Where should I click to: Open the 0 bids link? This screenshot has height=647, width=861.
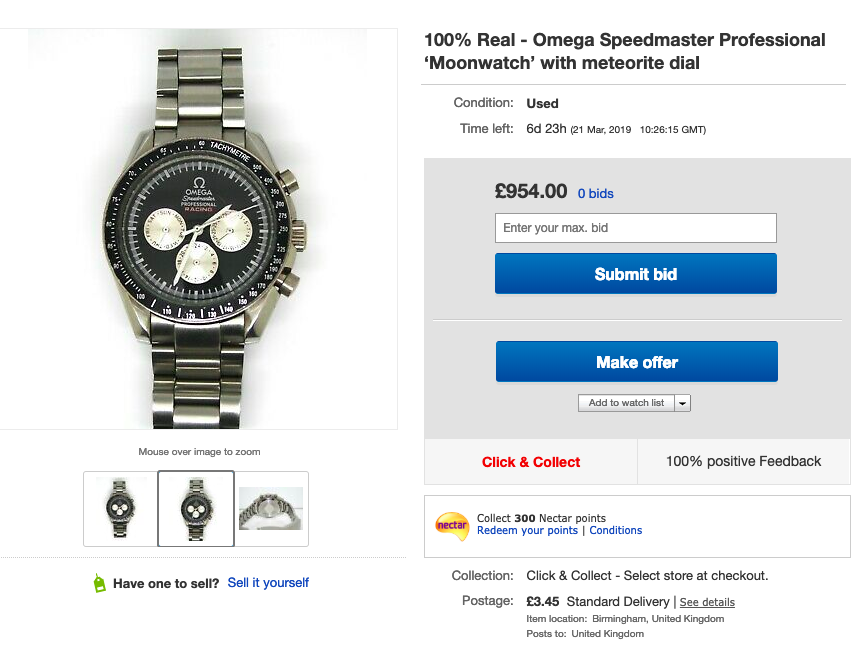coord(595,193)
